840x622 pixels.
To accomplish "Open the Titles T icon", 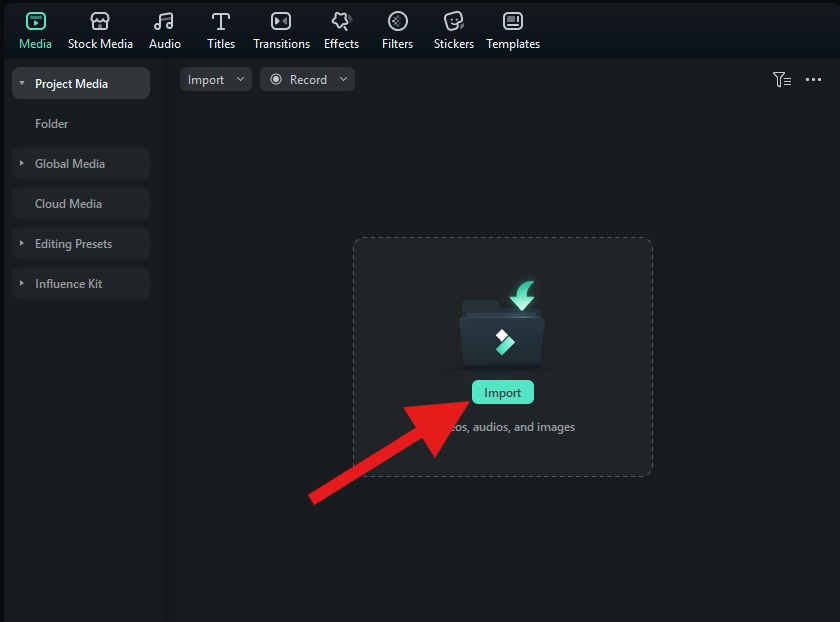I will (221, 21).
